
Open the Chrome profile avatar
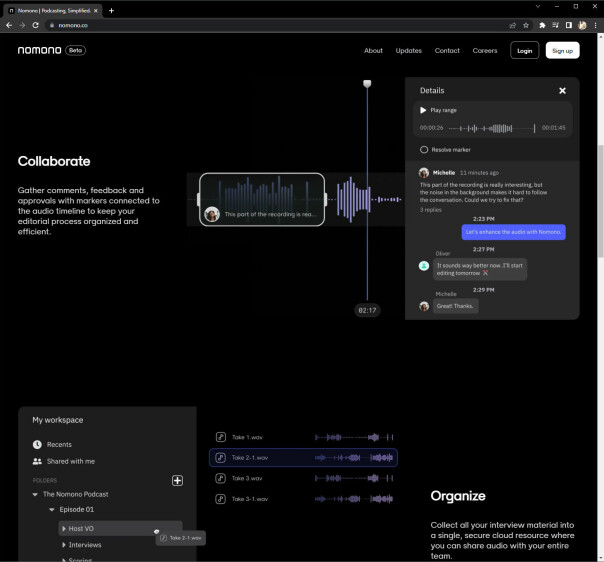[x=582, y=25]
